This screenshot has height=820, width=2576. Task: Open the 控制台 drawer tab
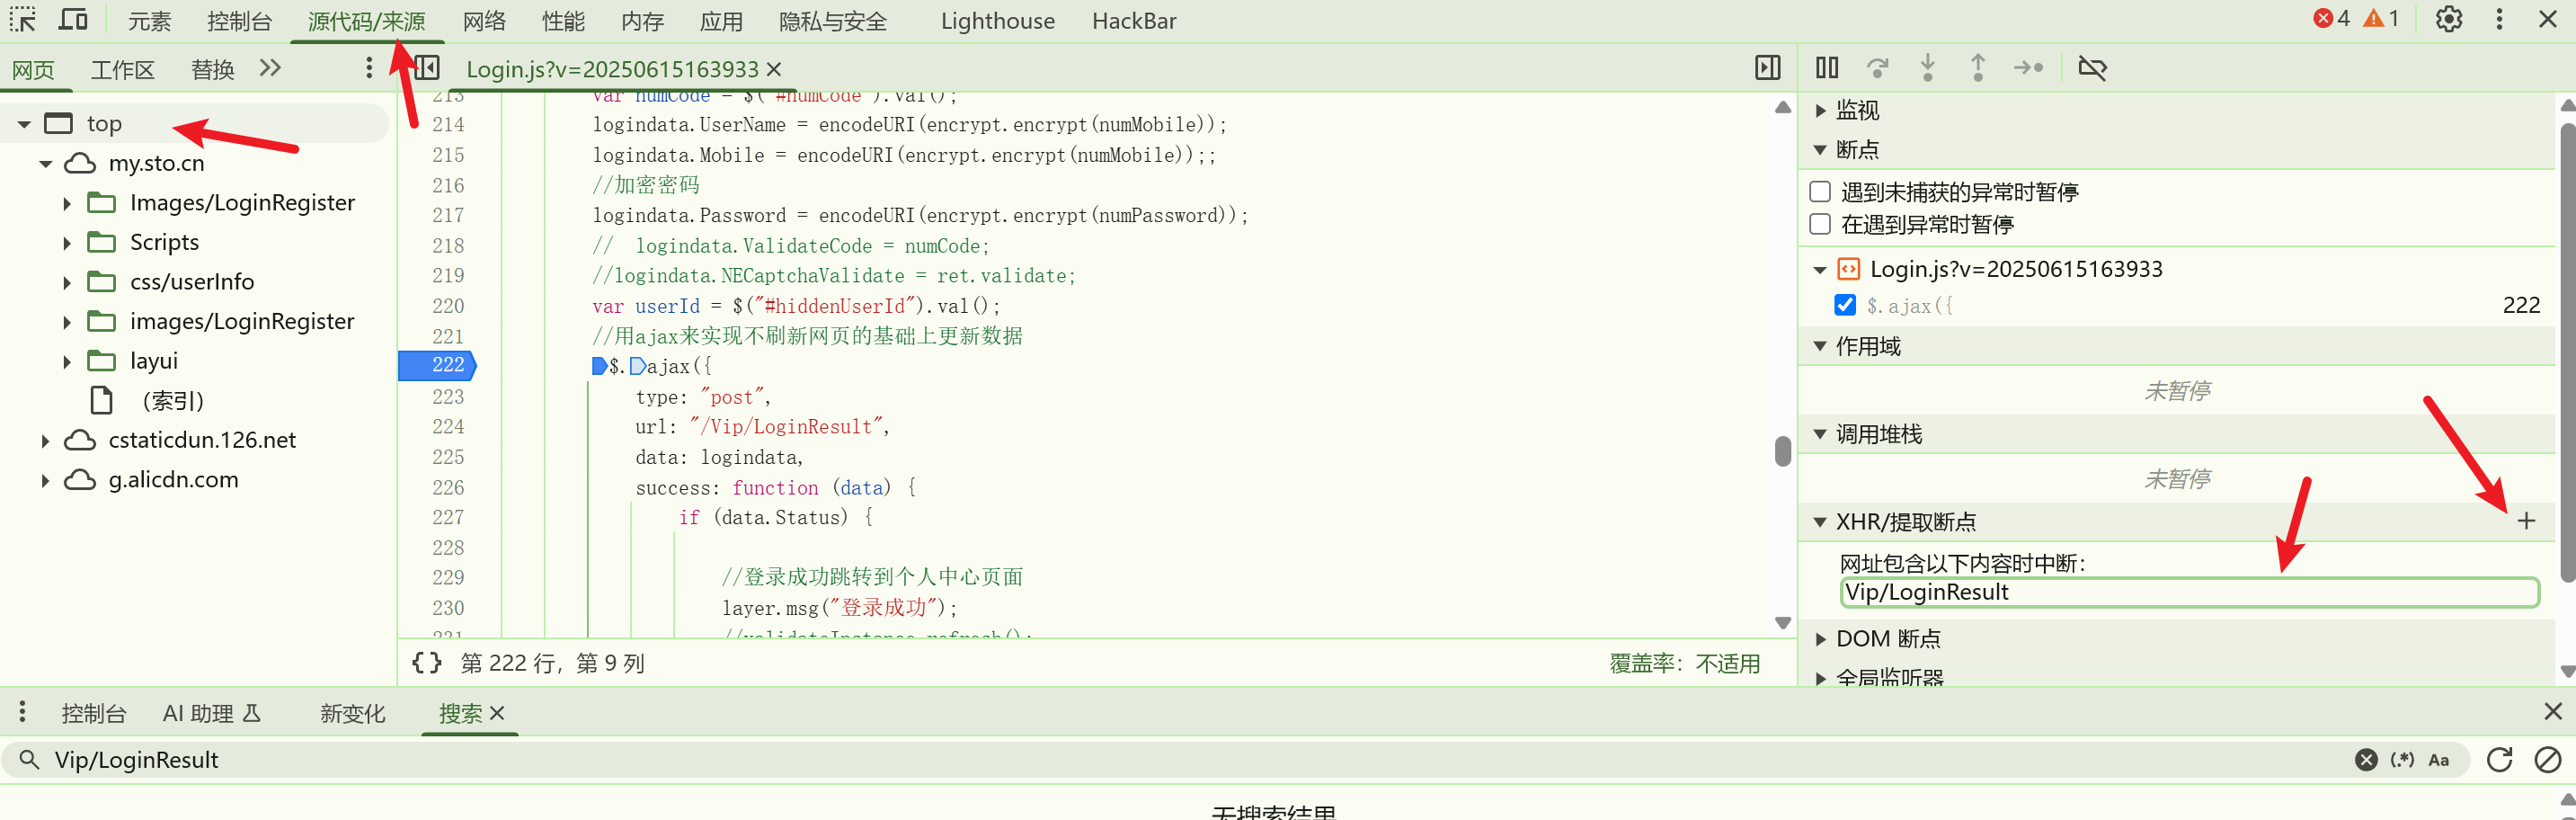click(x=93, y=713)
